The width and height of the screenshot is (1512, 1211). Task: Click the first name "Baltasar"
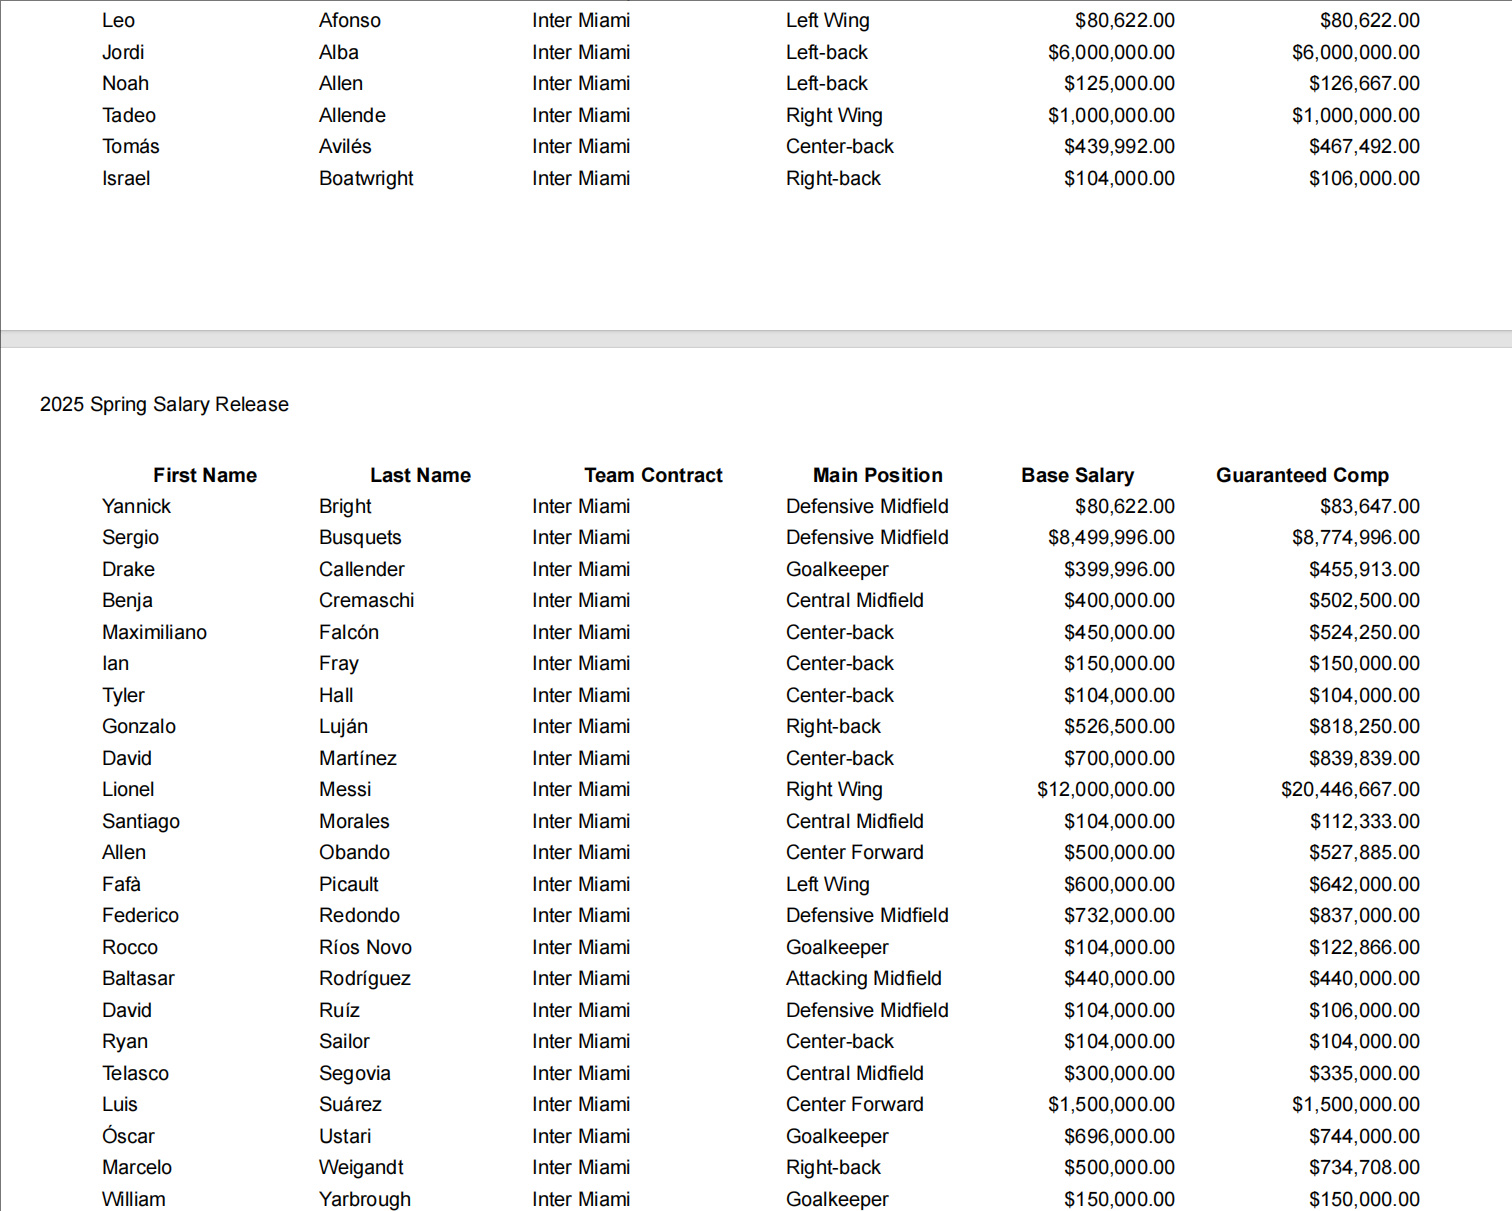[x=138, y=978]
